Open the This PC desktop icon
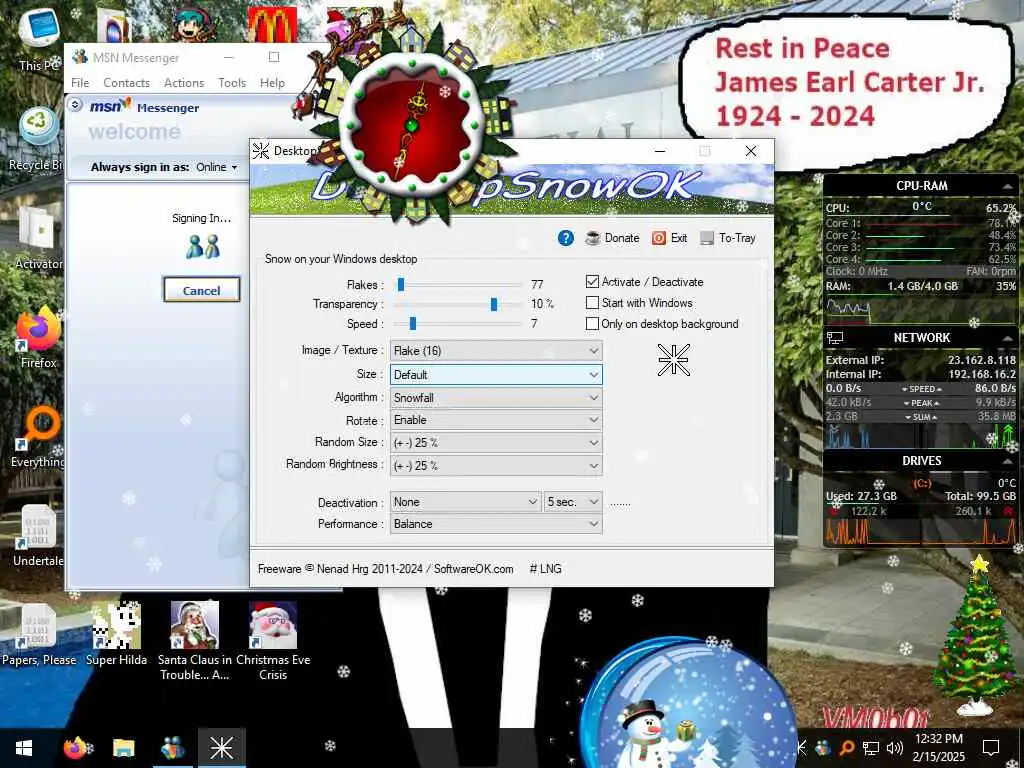The image size is (1024, 768). point(39,38)
